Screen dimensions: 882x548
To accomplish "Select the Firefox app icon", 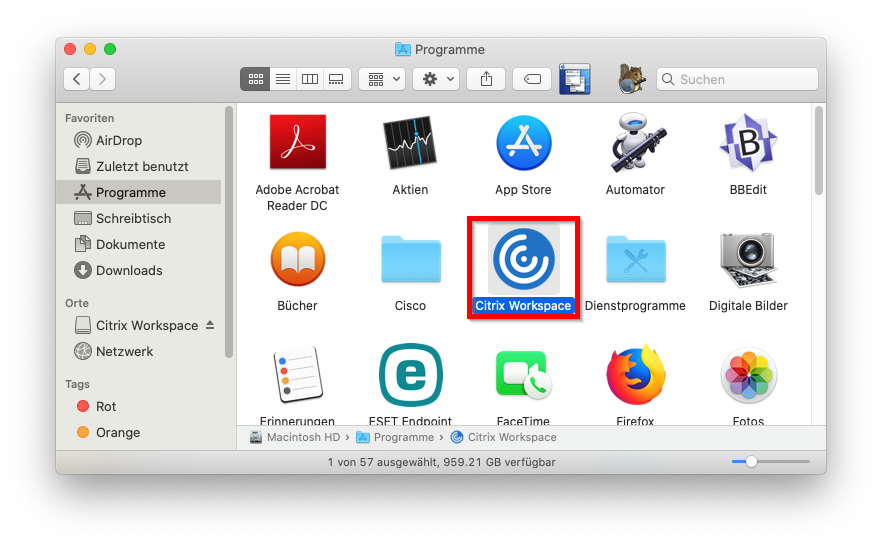I will [636, 375].
